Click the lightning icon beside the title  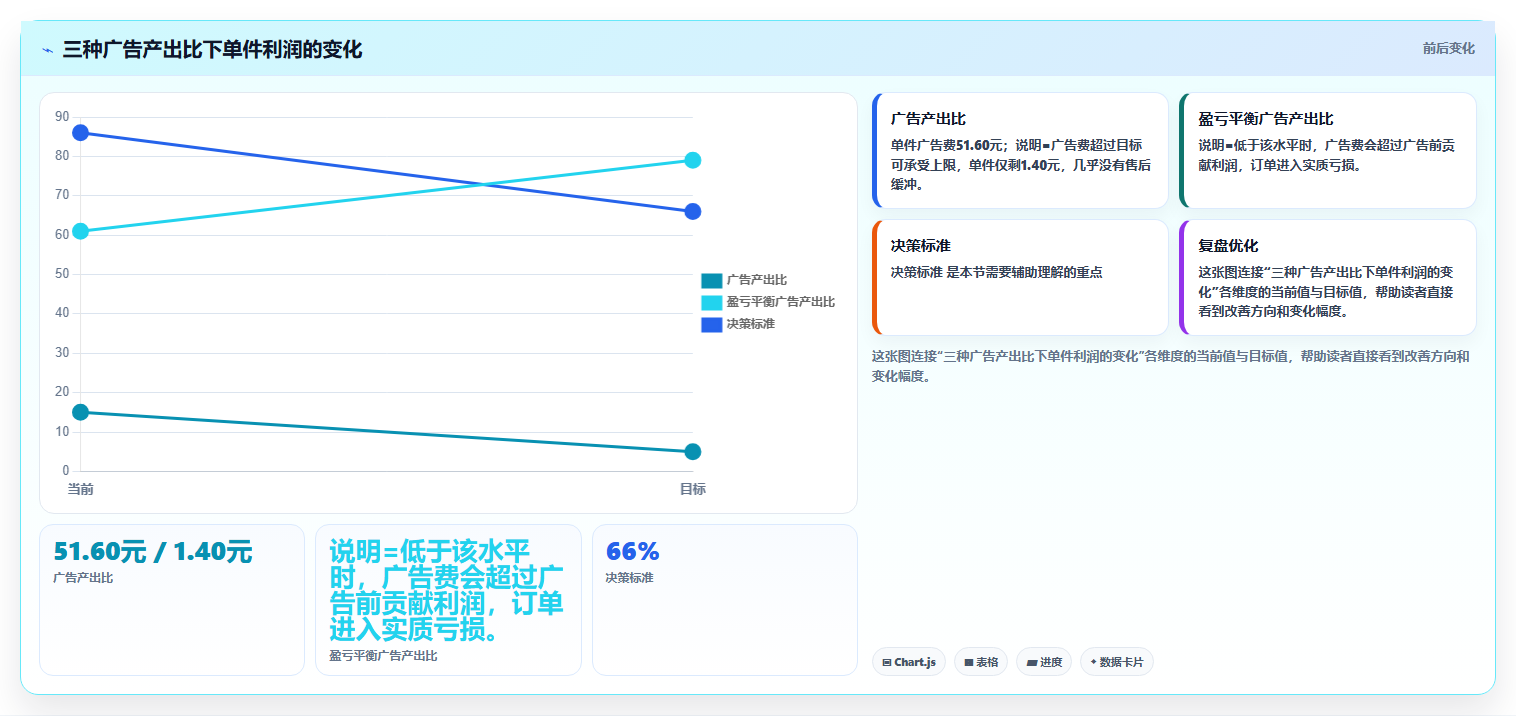tap(47, 50)
